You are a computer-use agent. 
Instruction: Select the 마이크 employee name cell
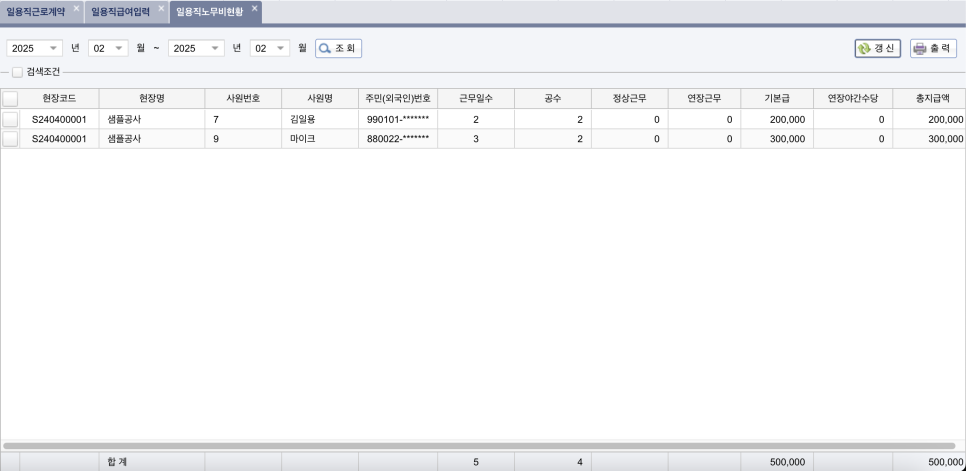point(320,139)
